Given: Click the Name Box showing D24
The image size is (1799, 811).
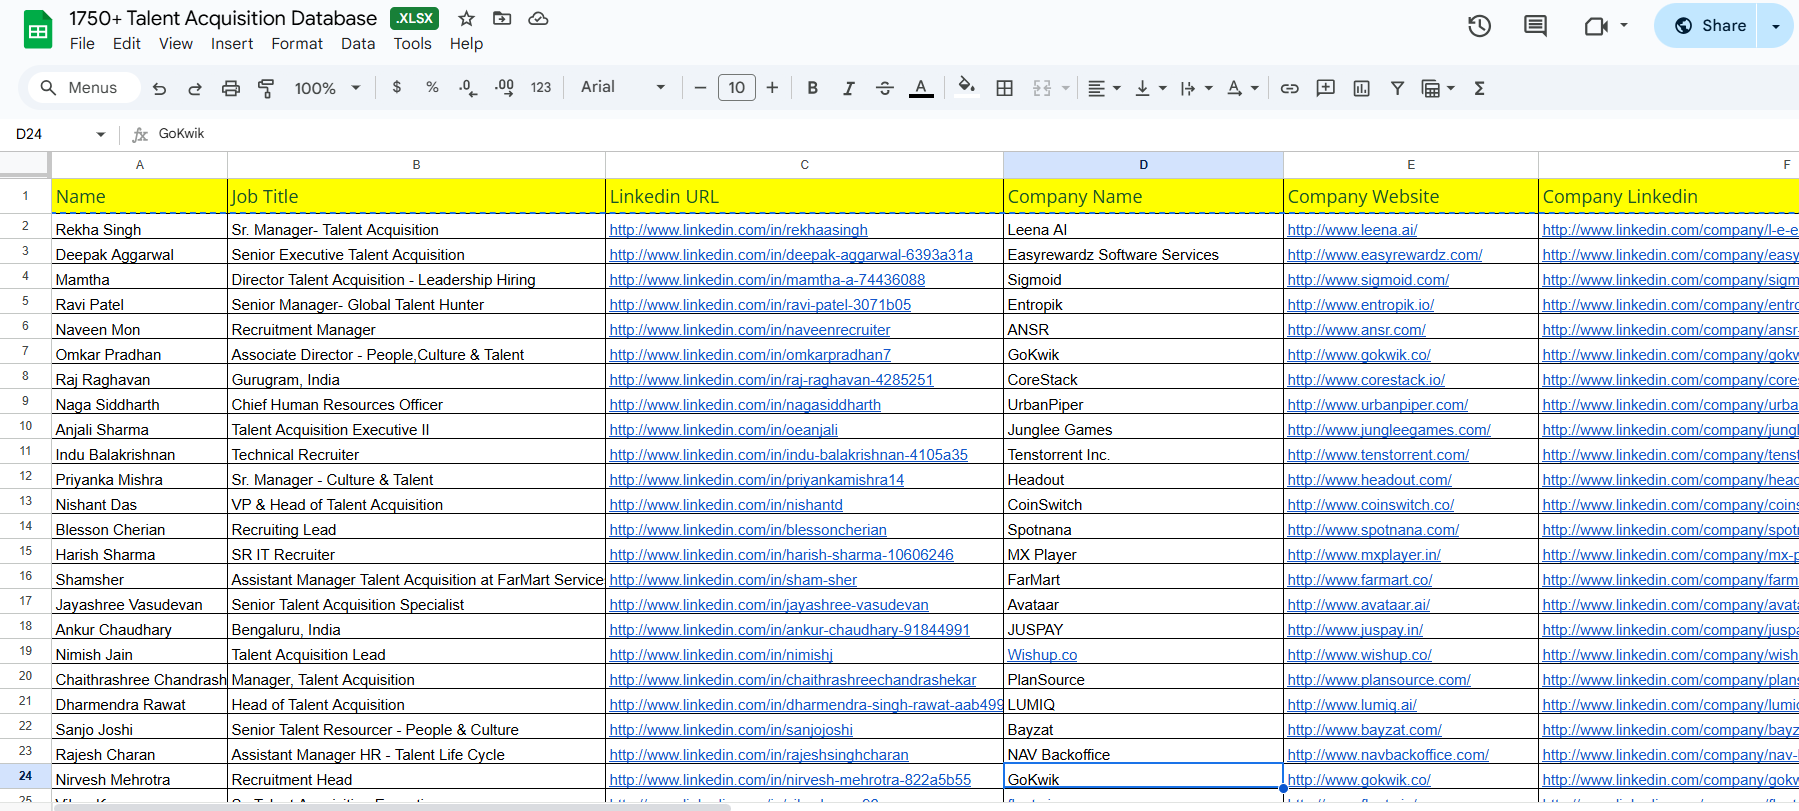Looking at the screenshot, I should [60, 134].
